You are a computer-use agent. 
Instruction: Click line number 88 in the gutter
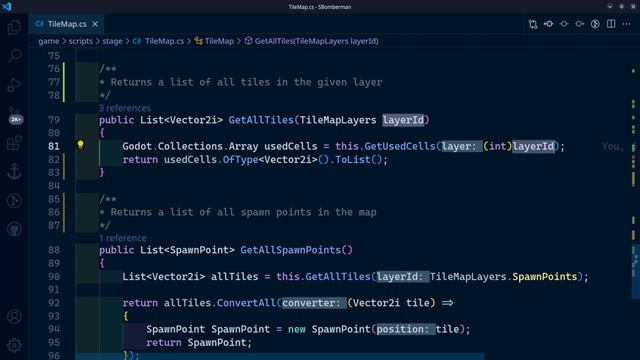[54, 250]
